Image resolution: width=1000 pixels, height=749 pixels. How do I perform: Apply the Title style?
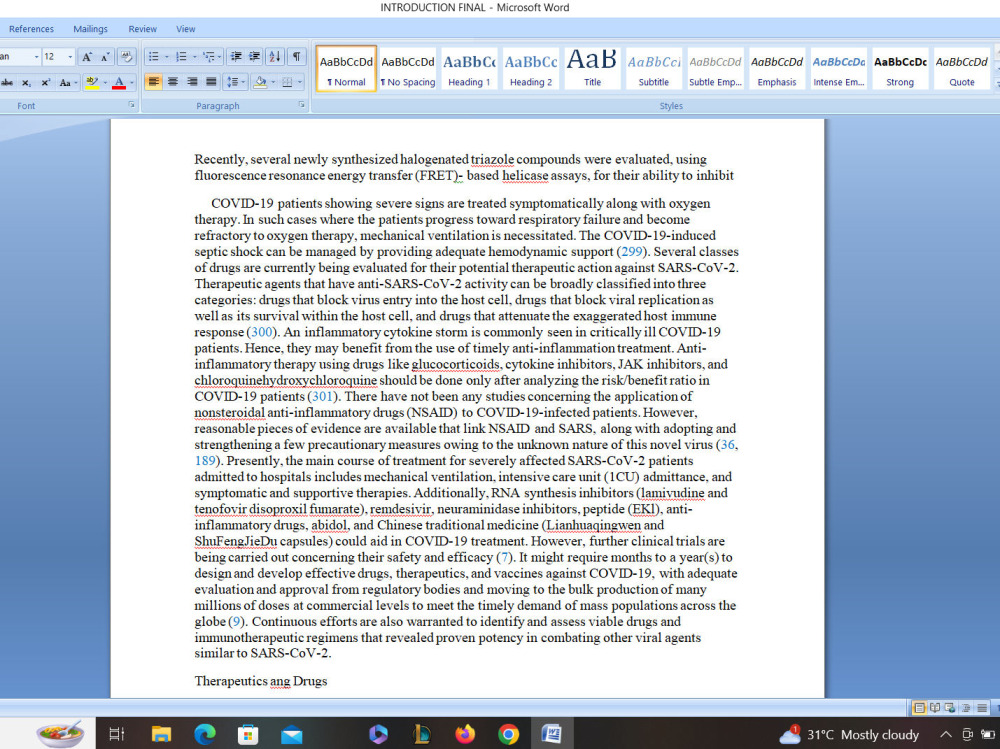coord(592,69)
